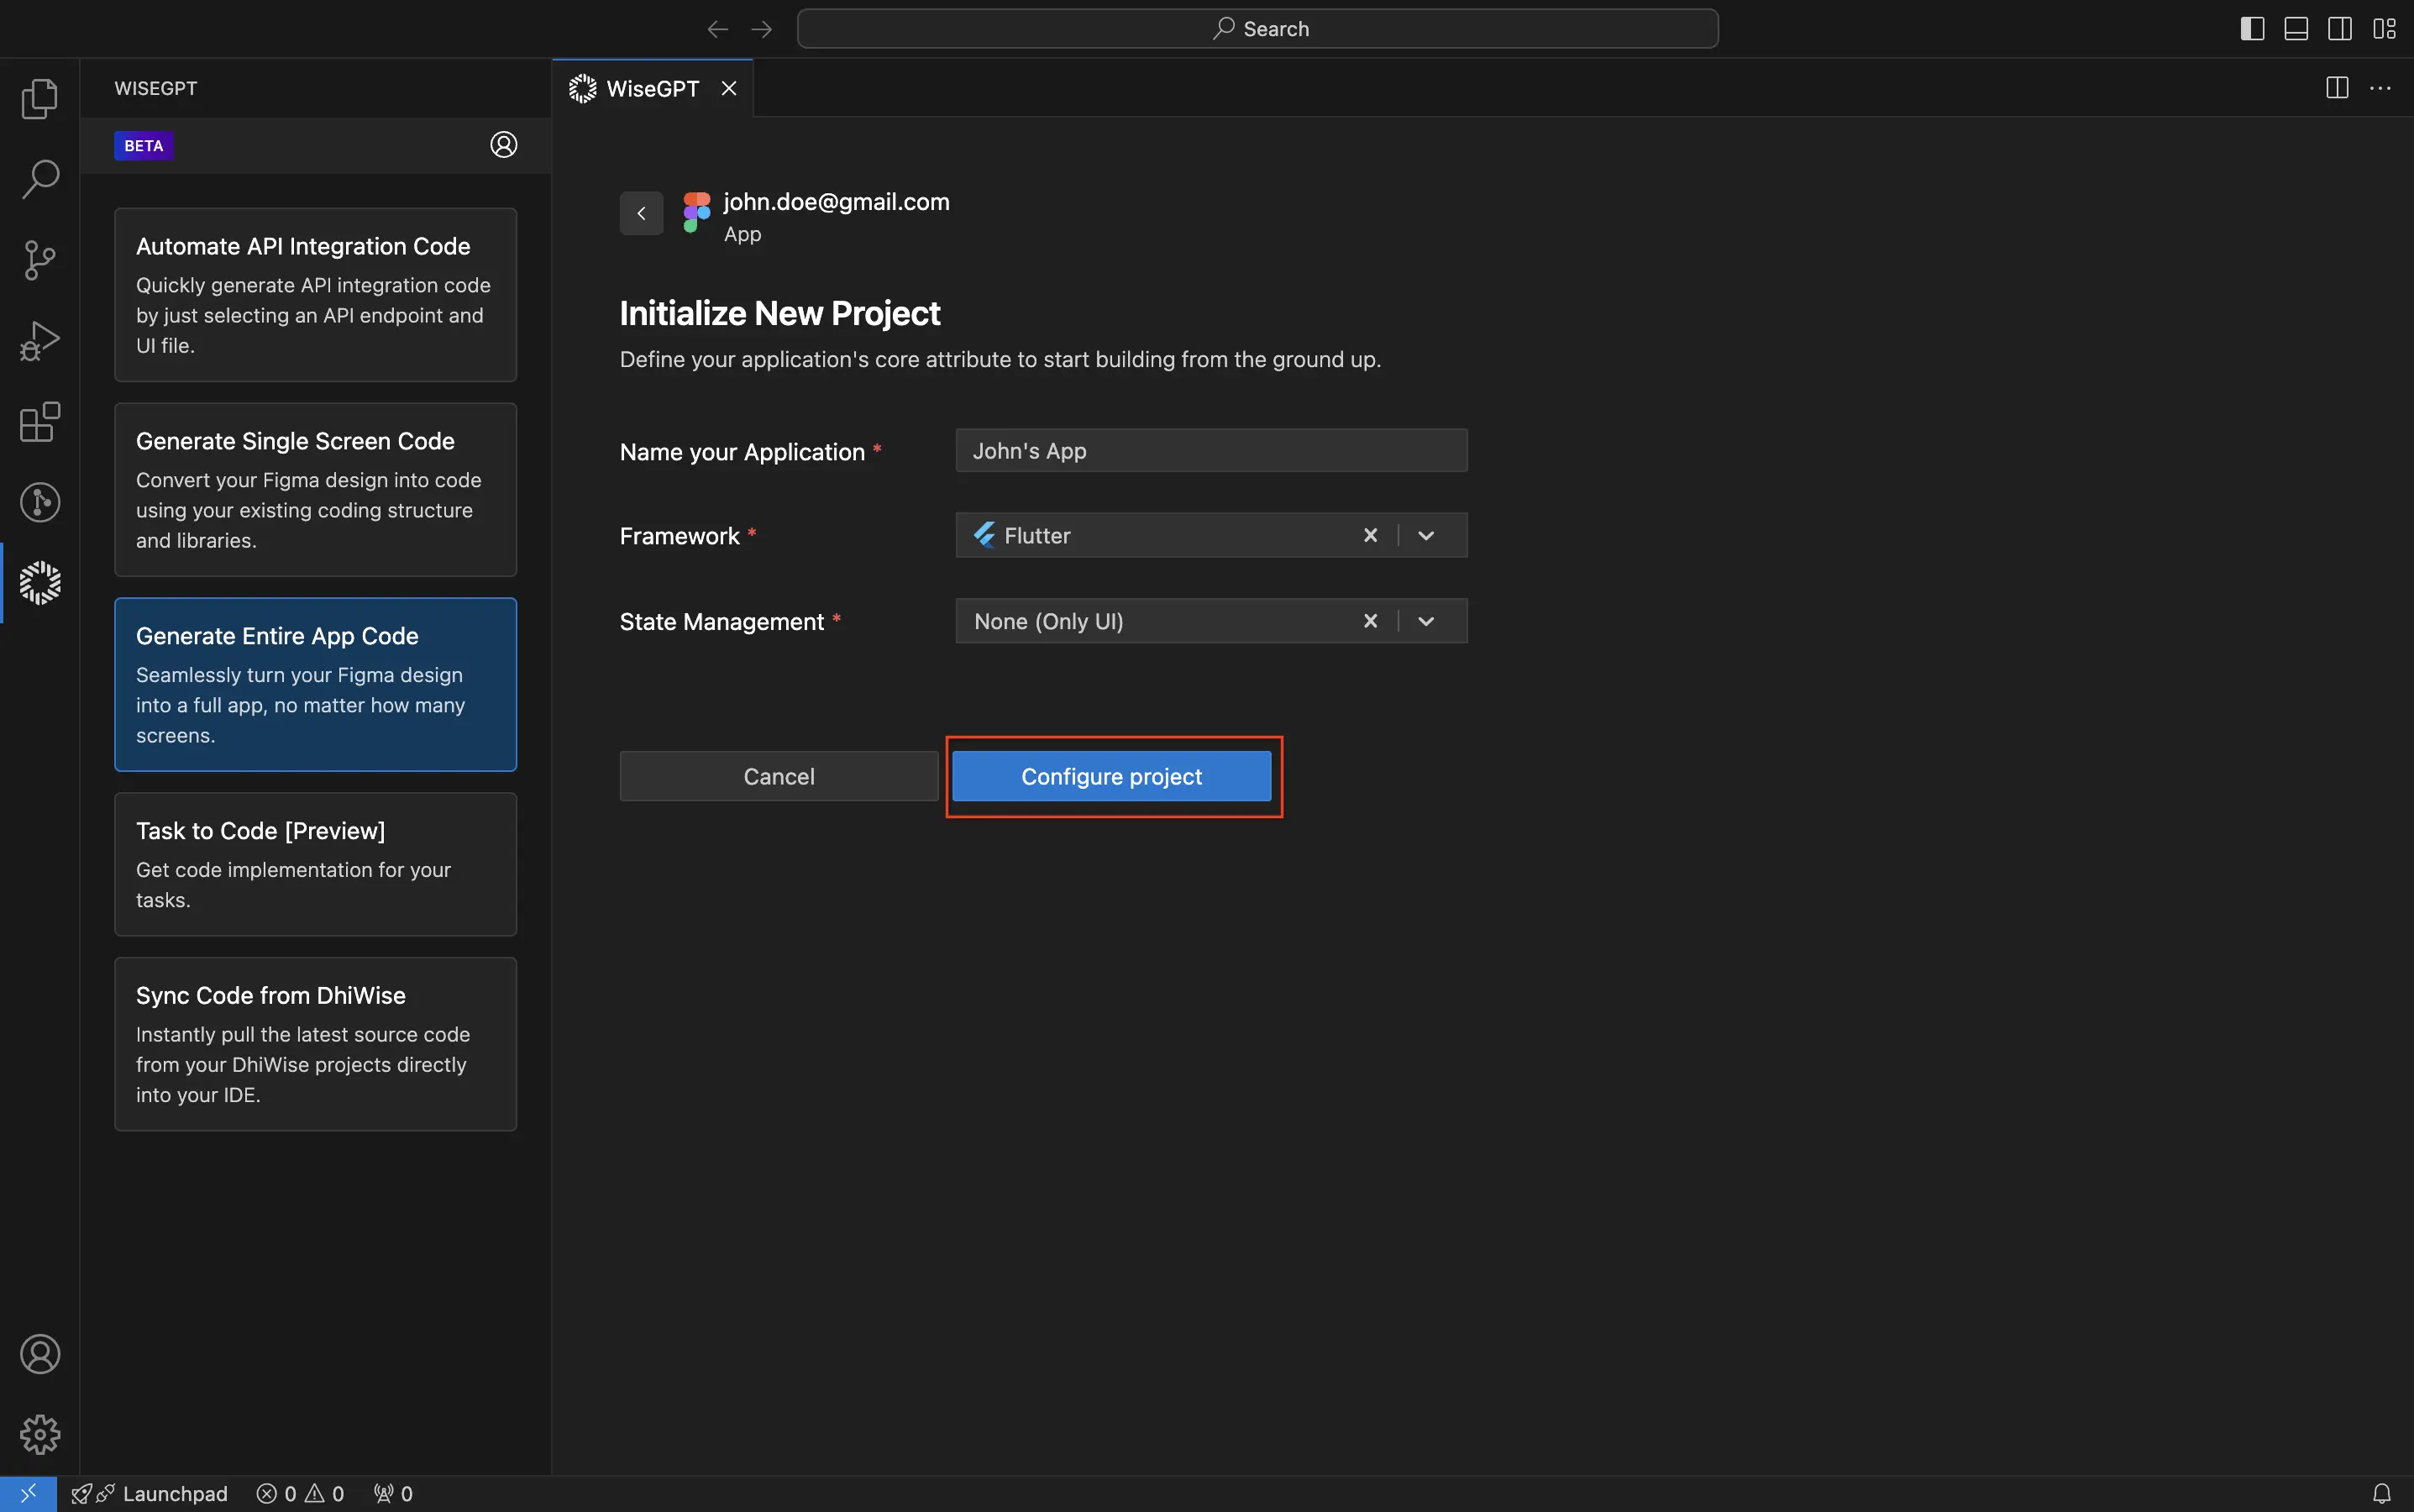
Task: Open the Flutter framework combo box
Action: click(x=1211, y=536)
